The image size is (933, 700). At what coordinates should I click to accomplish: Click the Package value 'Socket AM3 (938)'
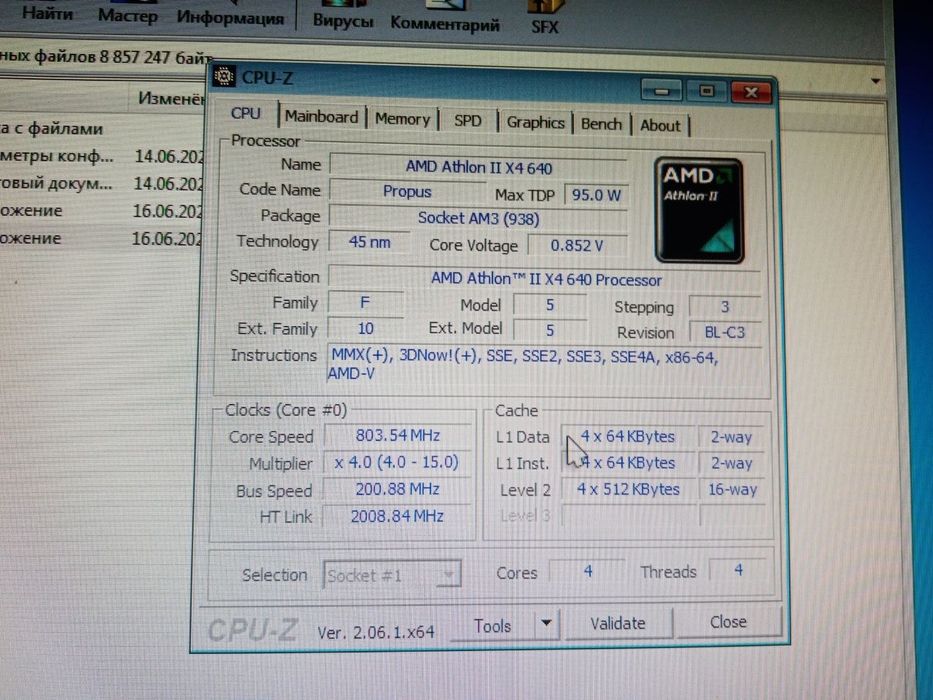tap(478, 218)
